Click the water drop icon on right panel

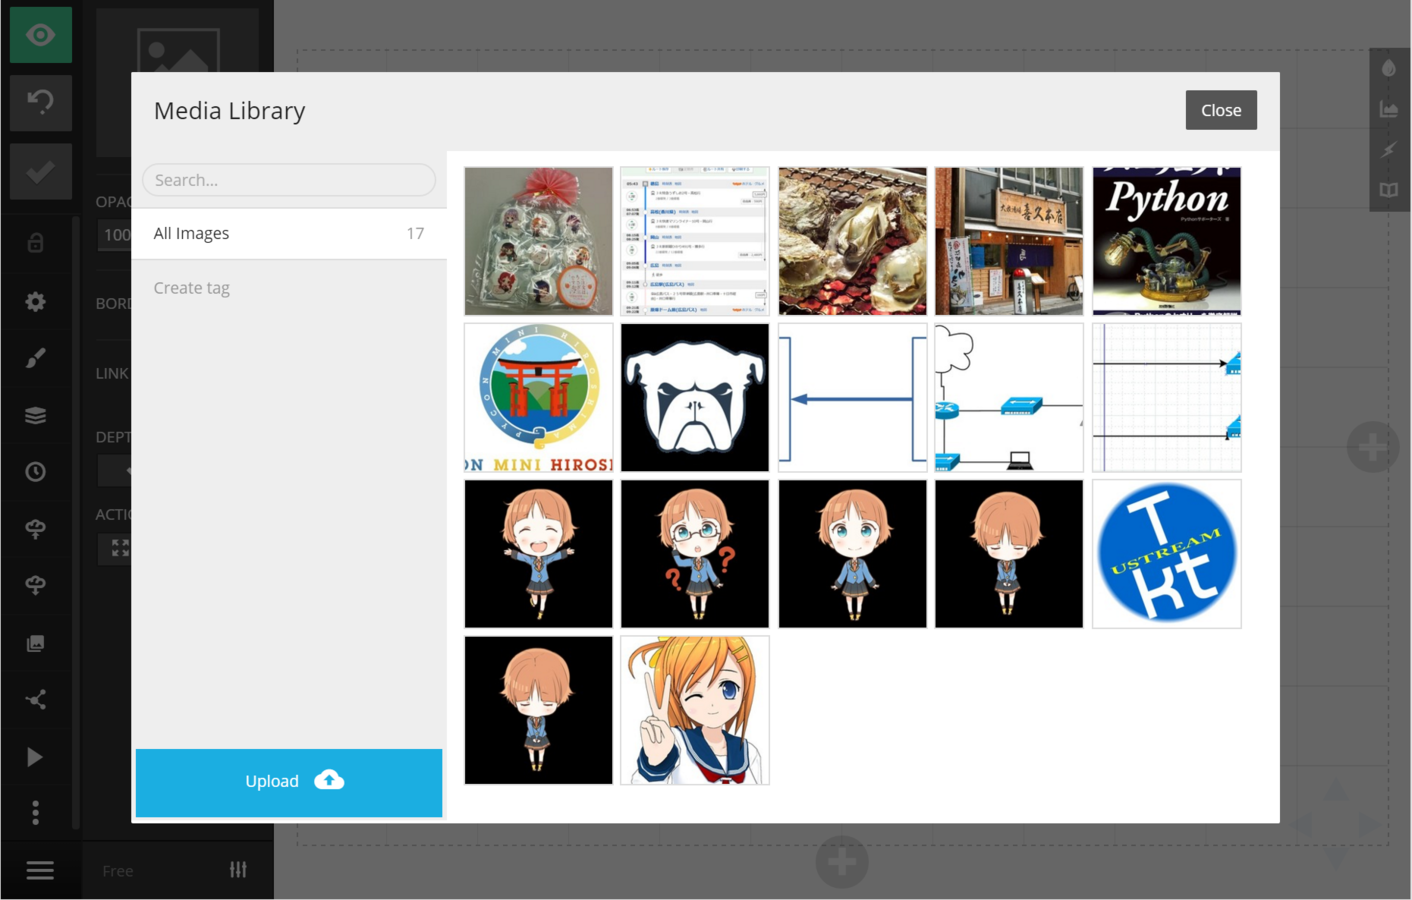click(x=1389, y=68)
